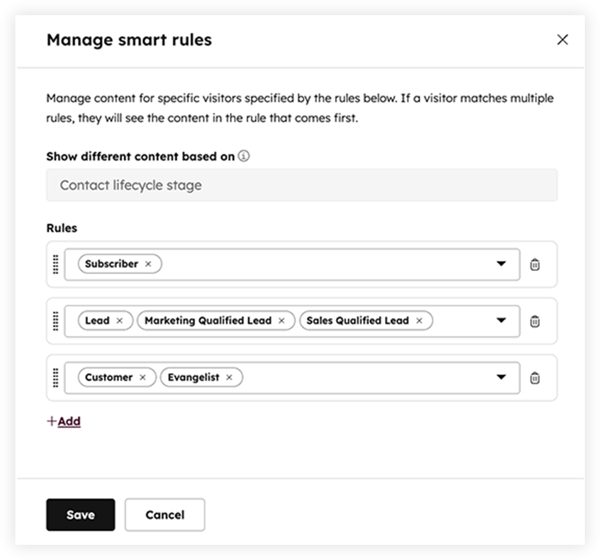Click the Evangelist tag label

pyautogui.click(x=193, y=377)
